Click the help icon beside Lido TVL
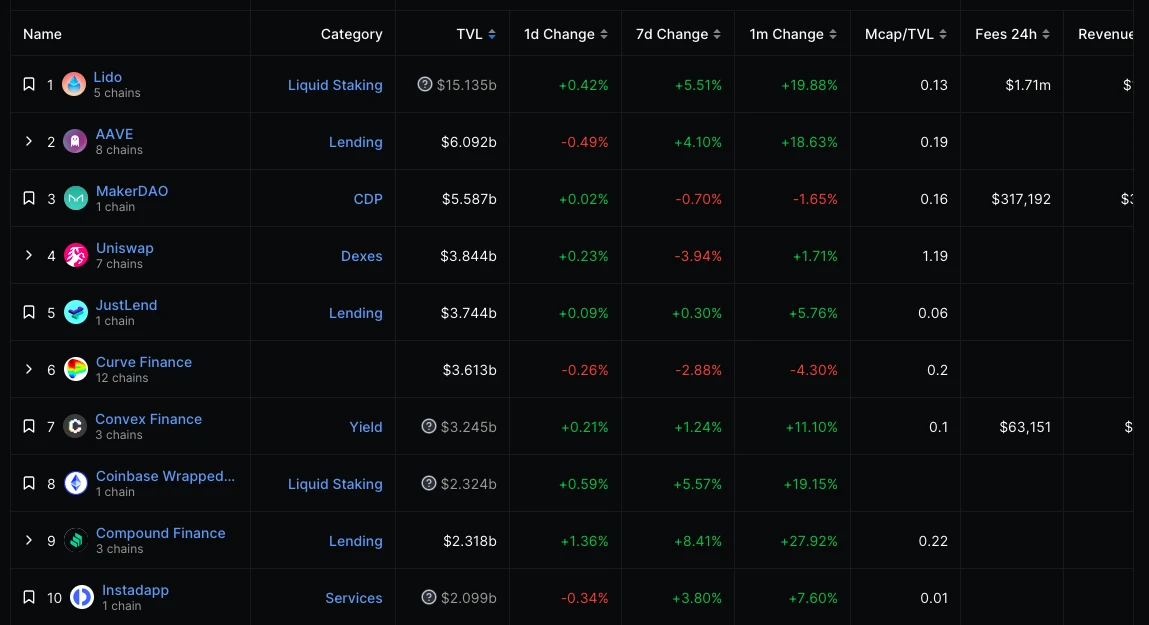1149x625 pixels. pyautogui.click(x=425, y=85)
